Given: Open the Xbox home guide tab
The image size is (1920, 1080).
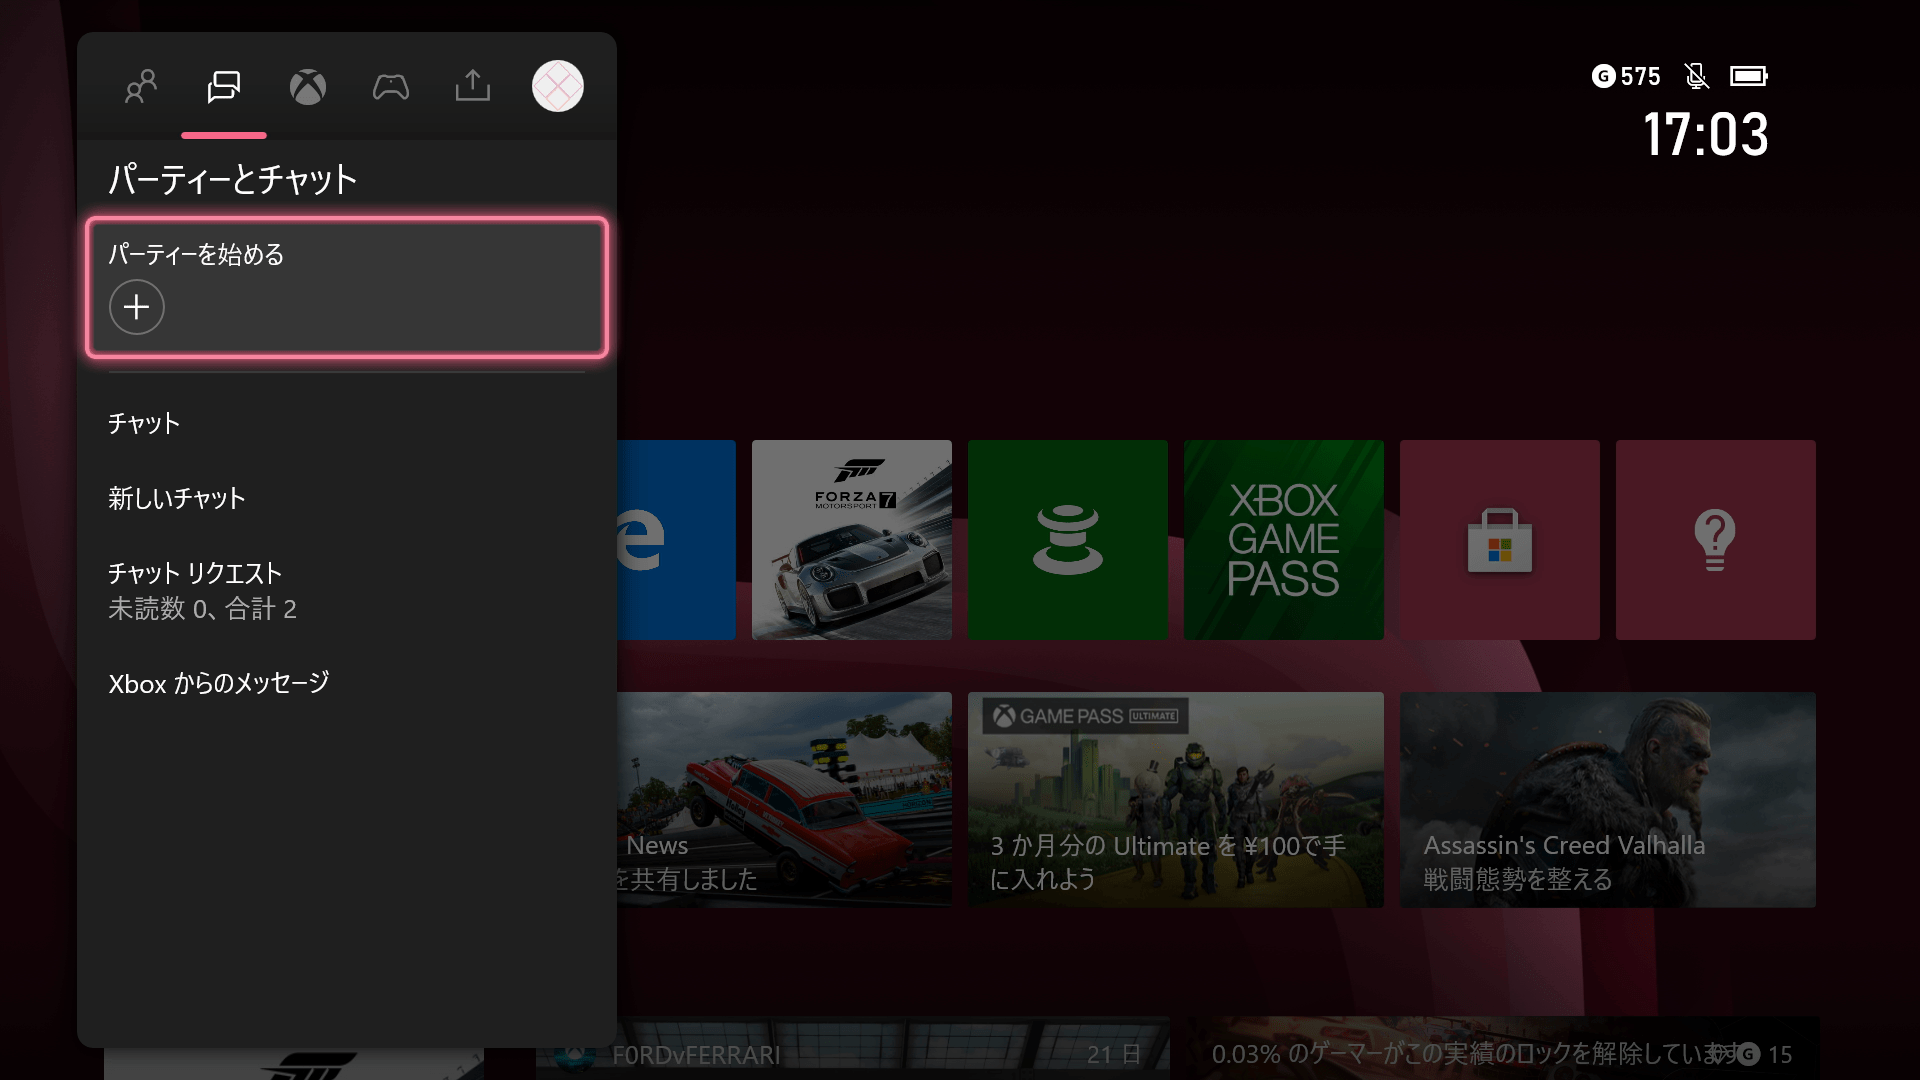Looking at the screenshot, I should click(308, 87).
